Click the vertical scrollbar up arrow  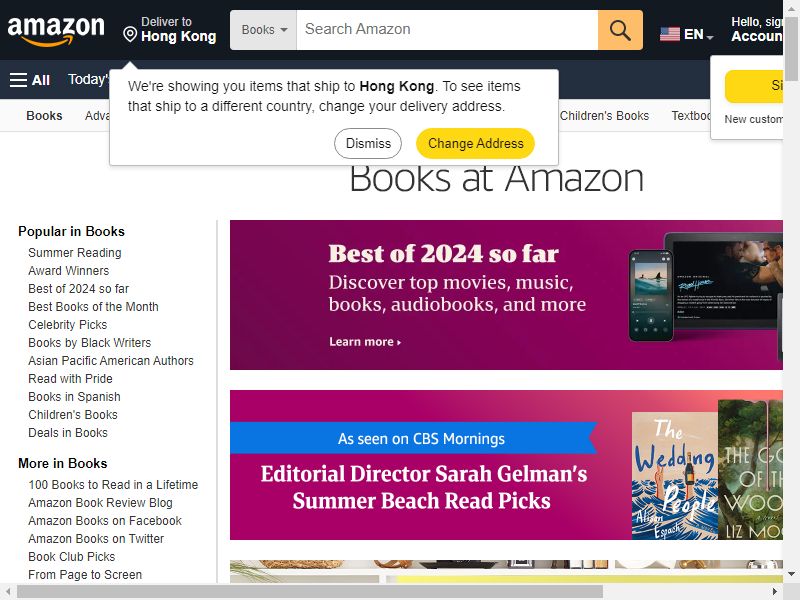point(791,7)
